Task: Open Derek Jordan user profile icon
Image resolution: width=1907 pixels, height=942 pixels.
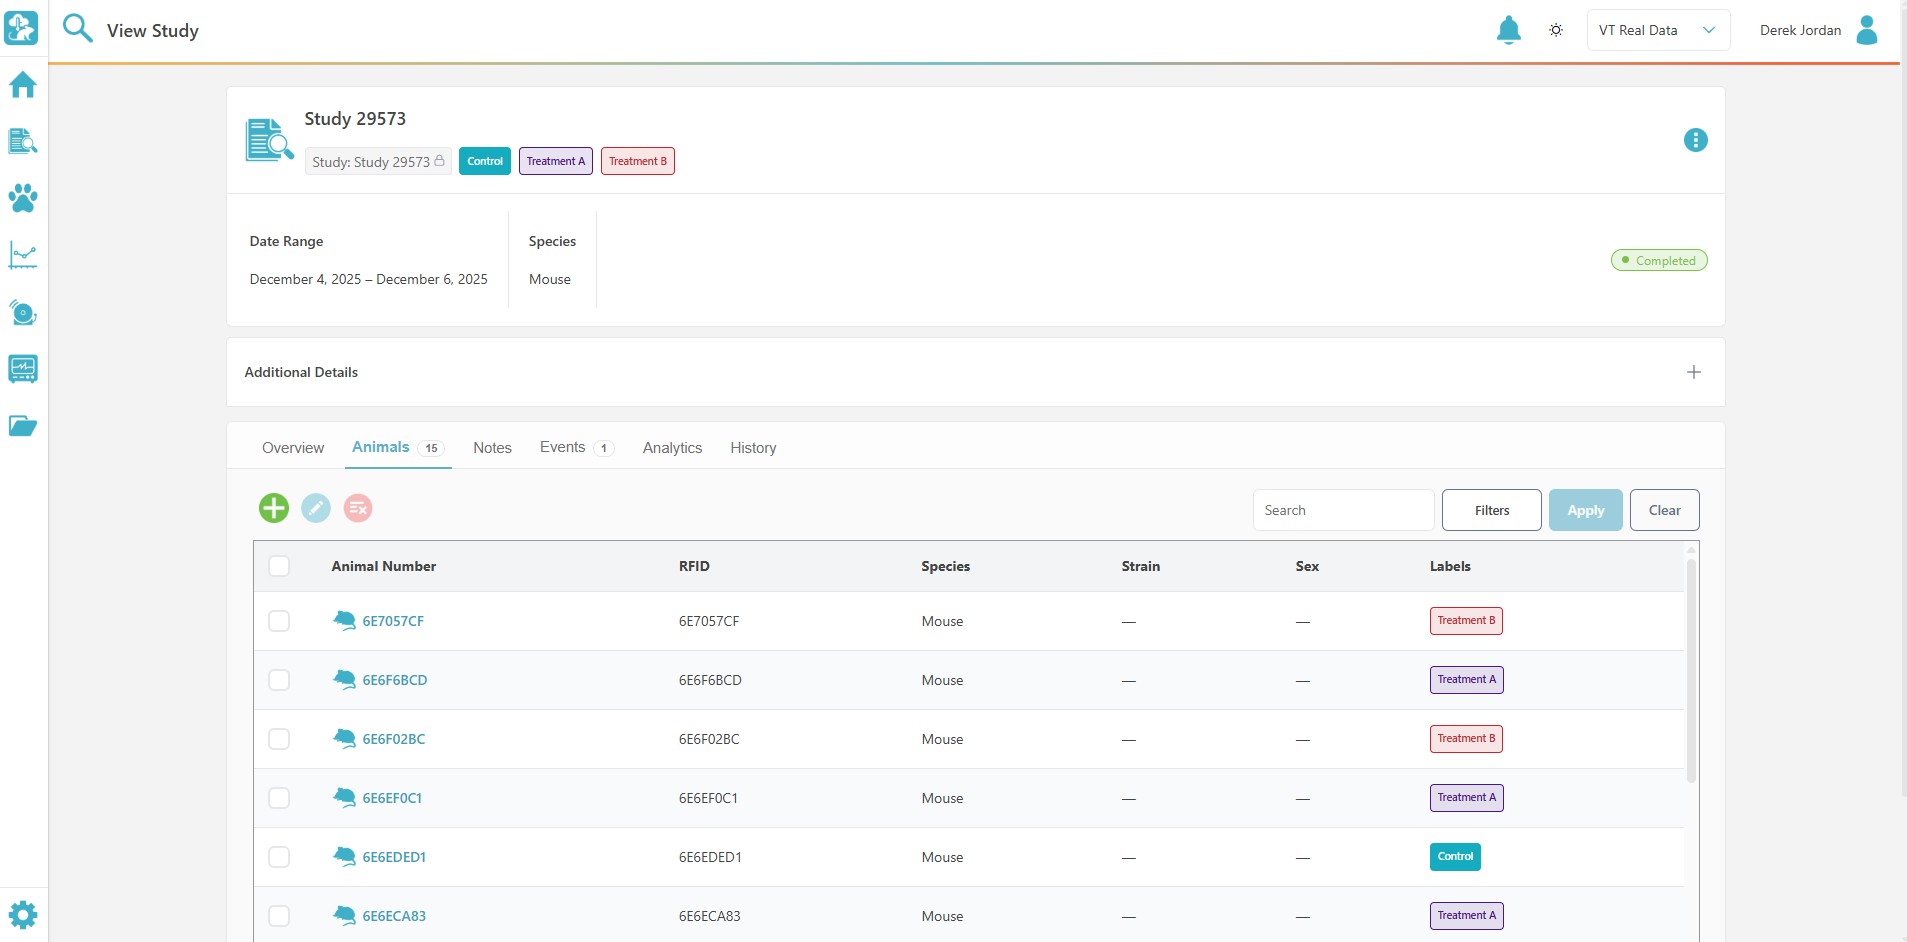Action: (x=1866, y=30)
